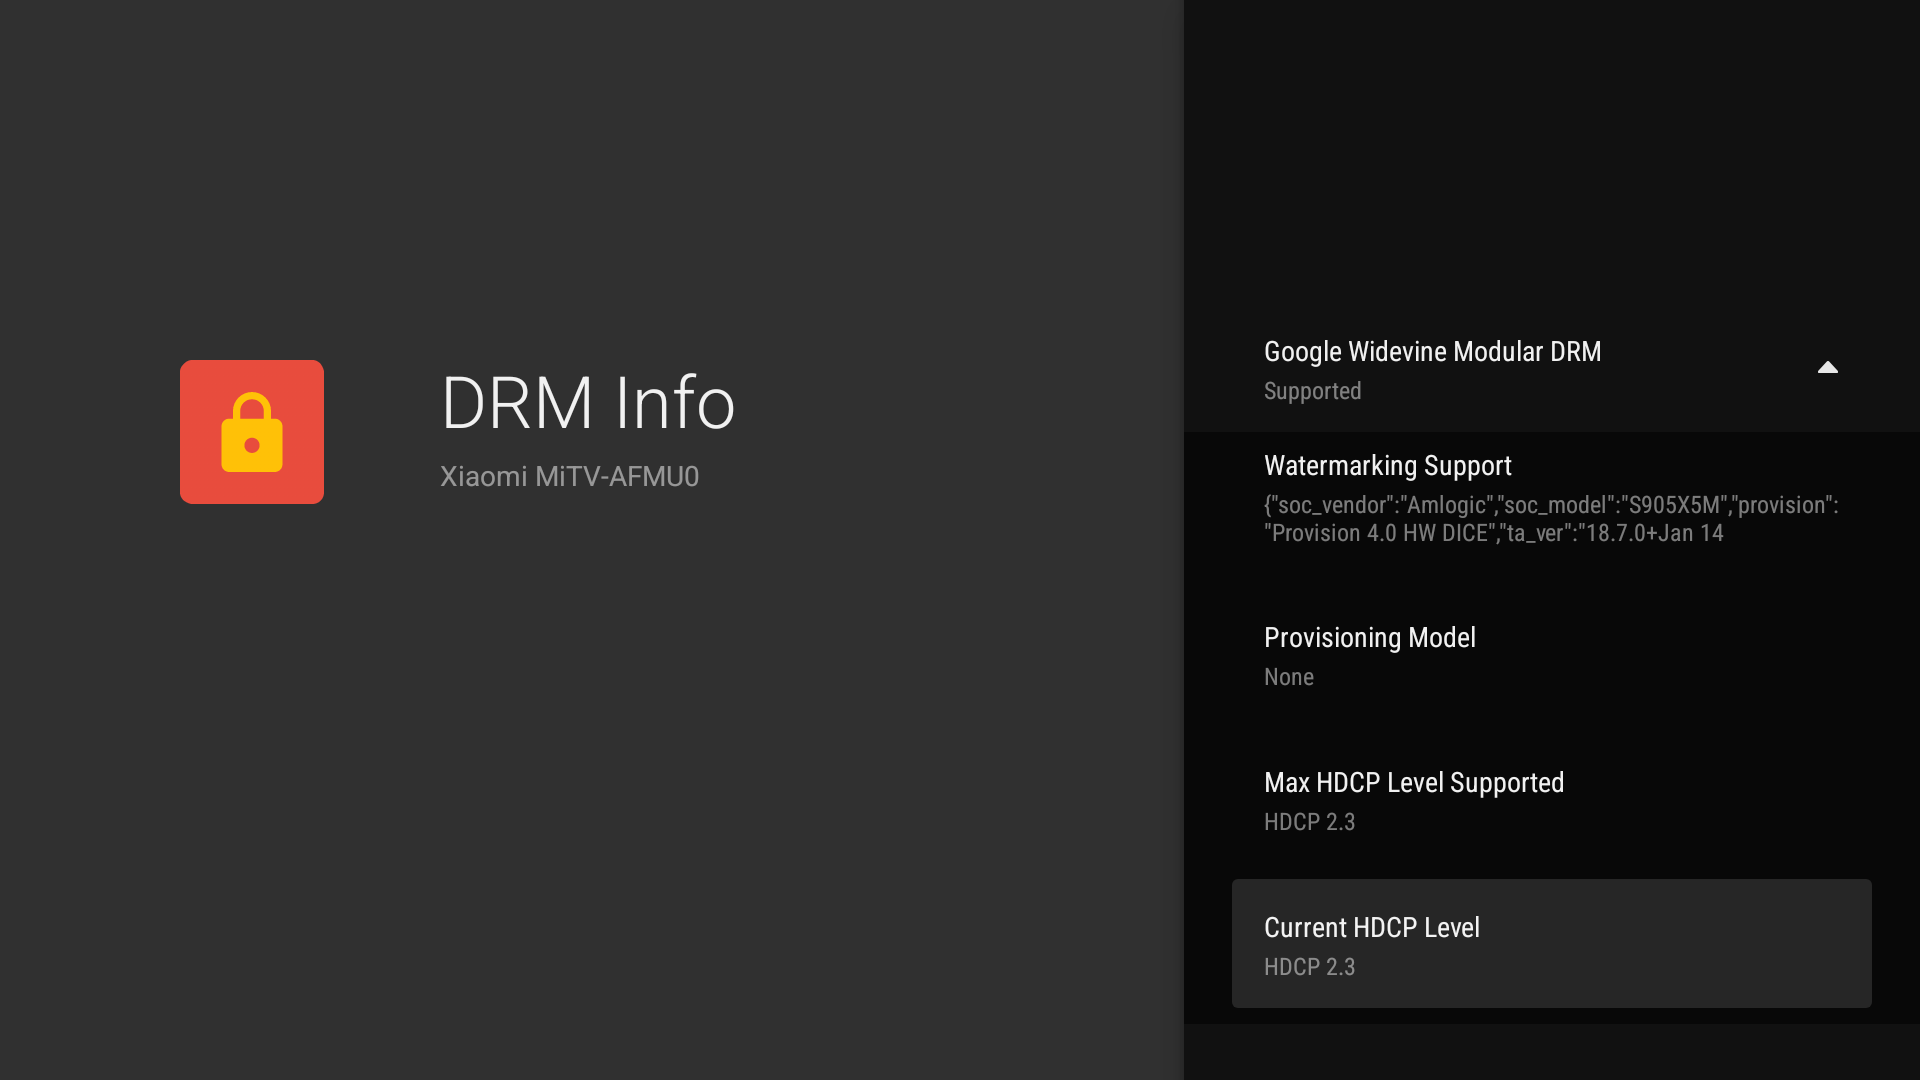
Task: Click the Current HDCP Level label text
Action: 1371,928
